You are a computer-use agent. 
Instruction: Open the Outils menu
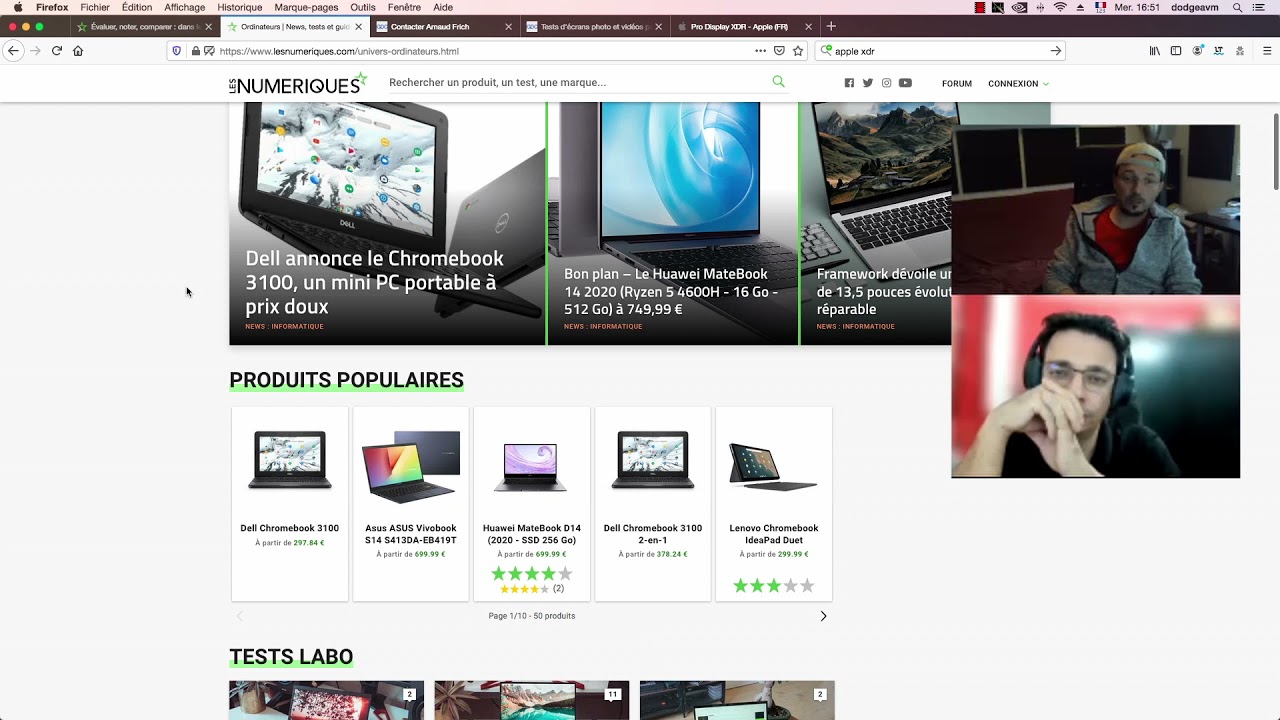(x=363, y=7)
